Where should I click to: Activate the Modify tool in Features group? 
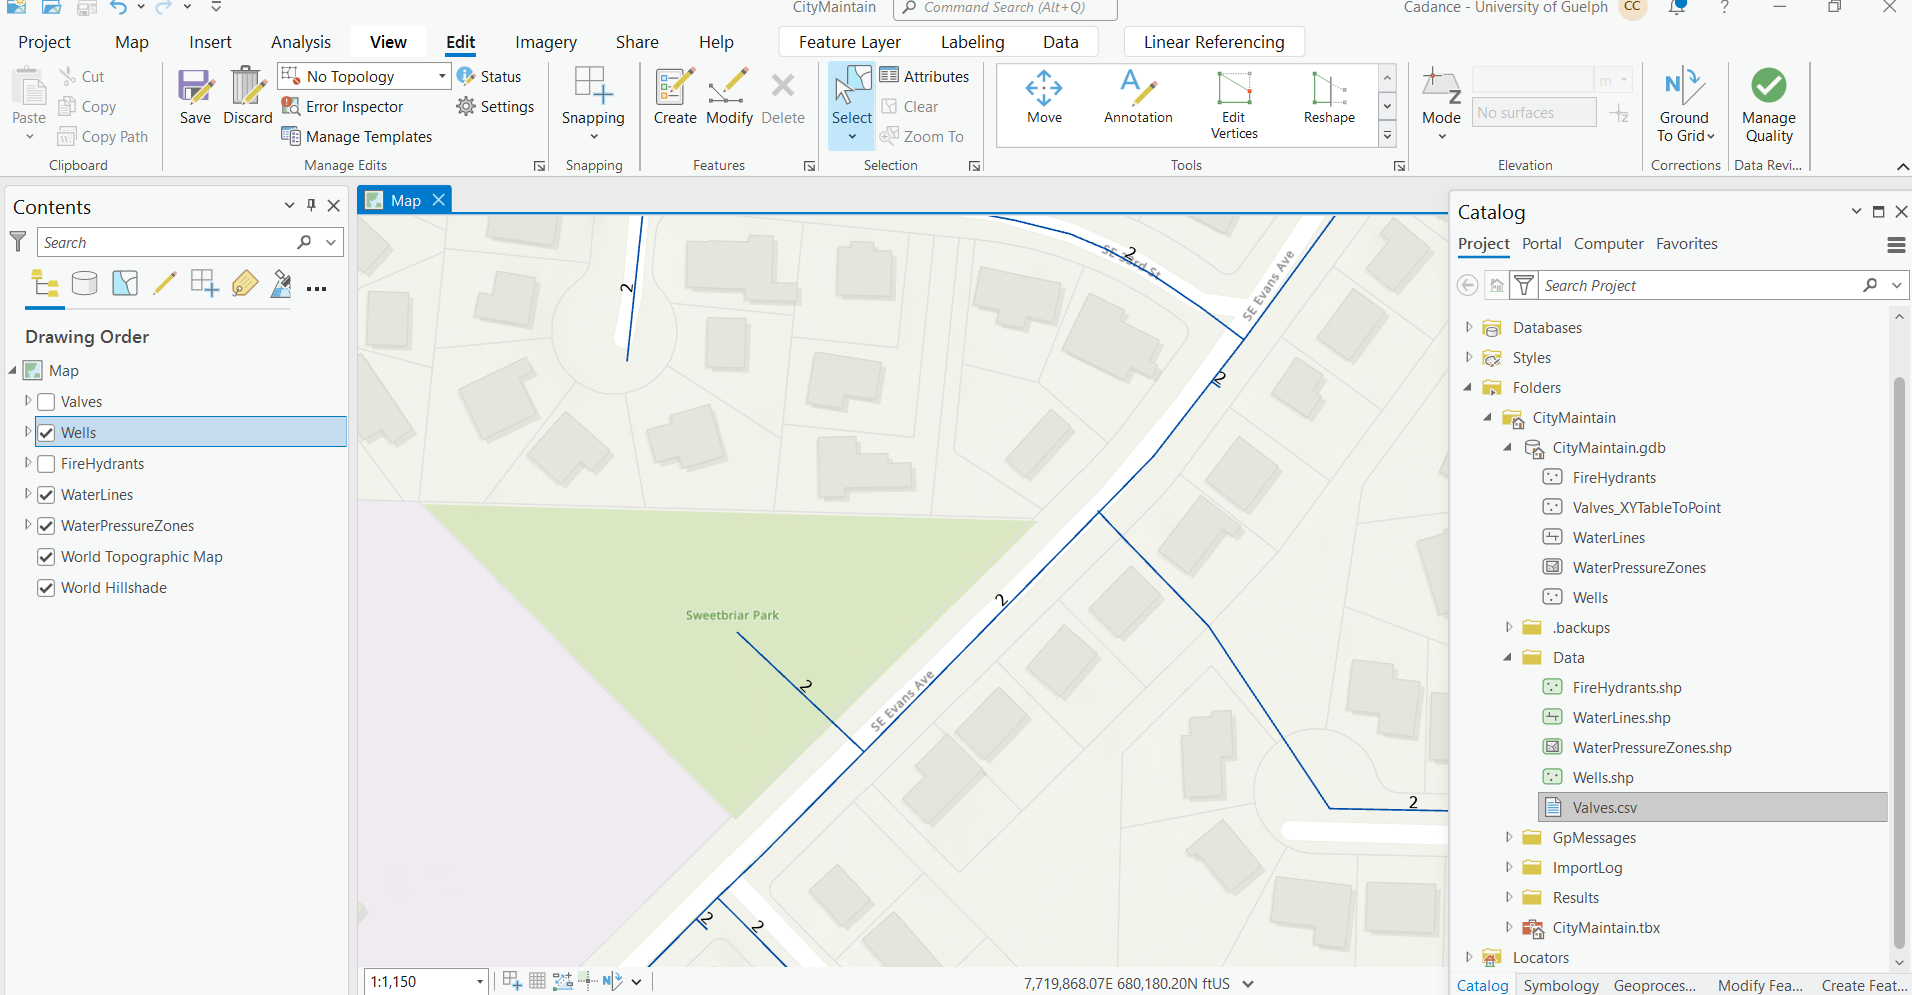(729, 100)
